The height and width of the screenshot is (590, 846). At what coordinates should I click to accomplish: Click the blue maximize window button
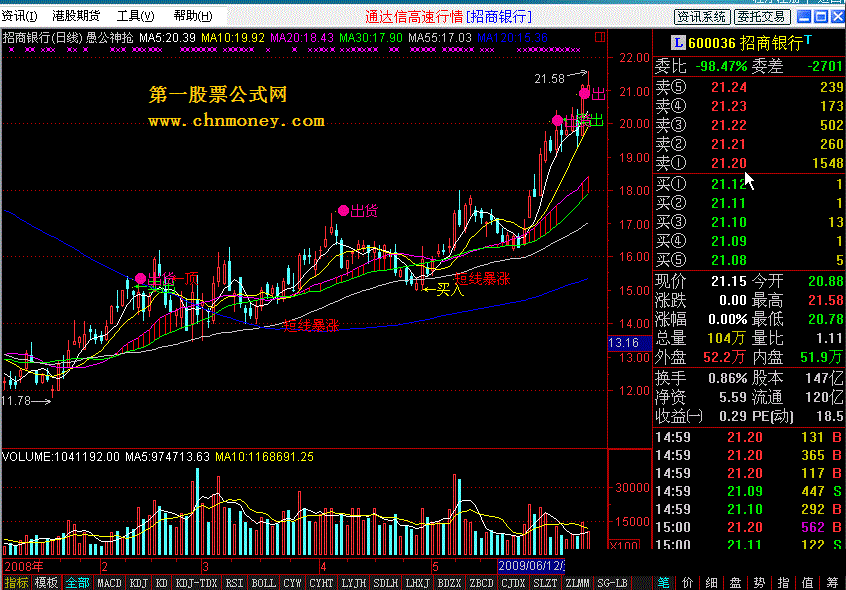(821, 17)
